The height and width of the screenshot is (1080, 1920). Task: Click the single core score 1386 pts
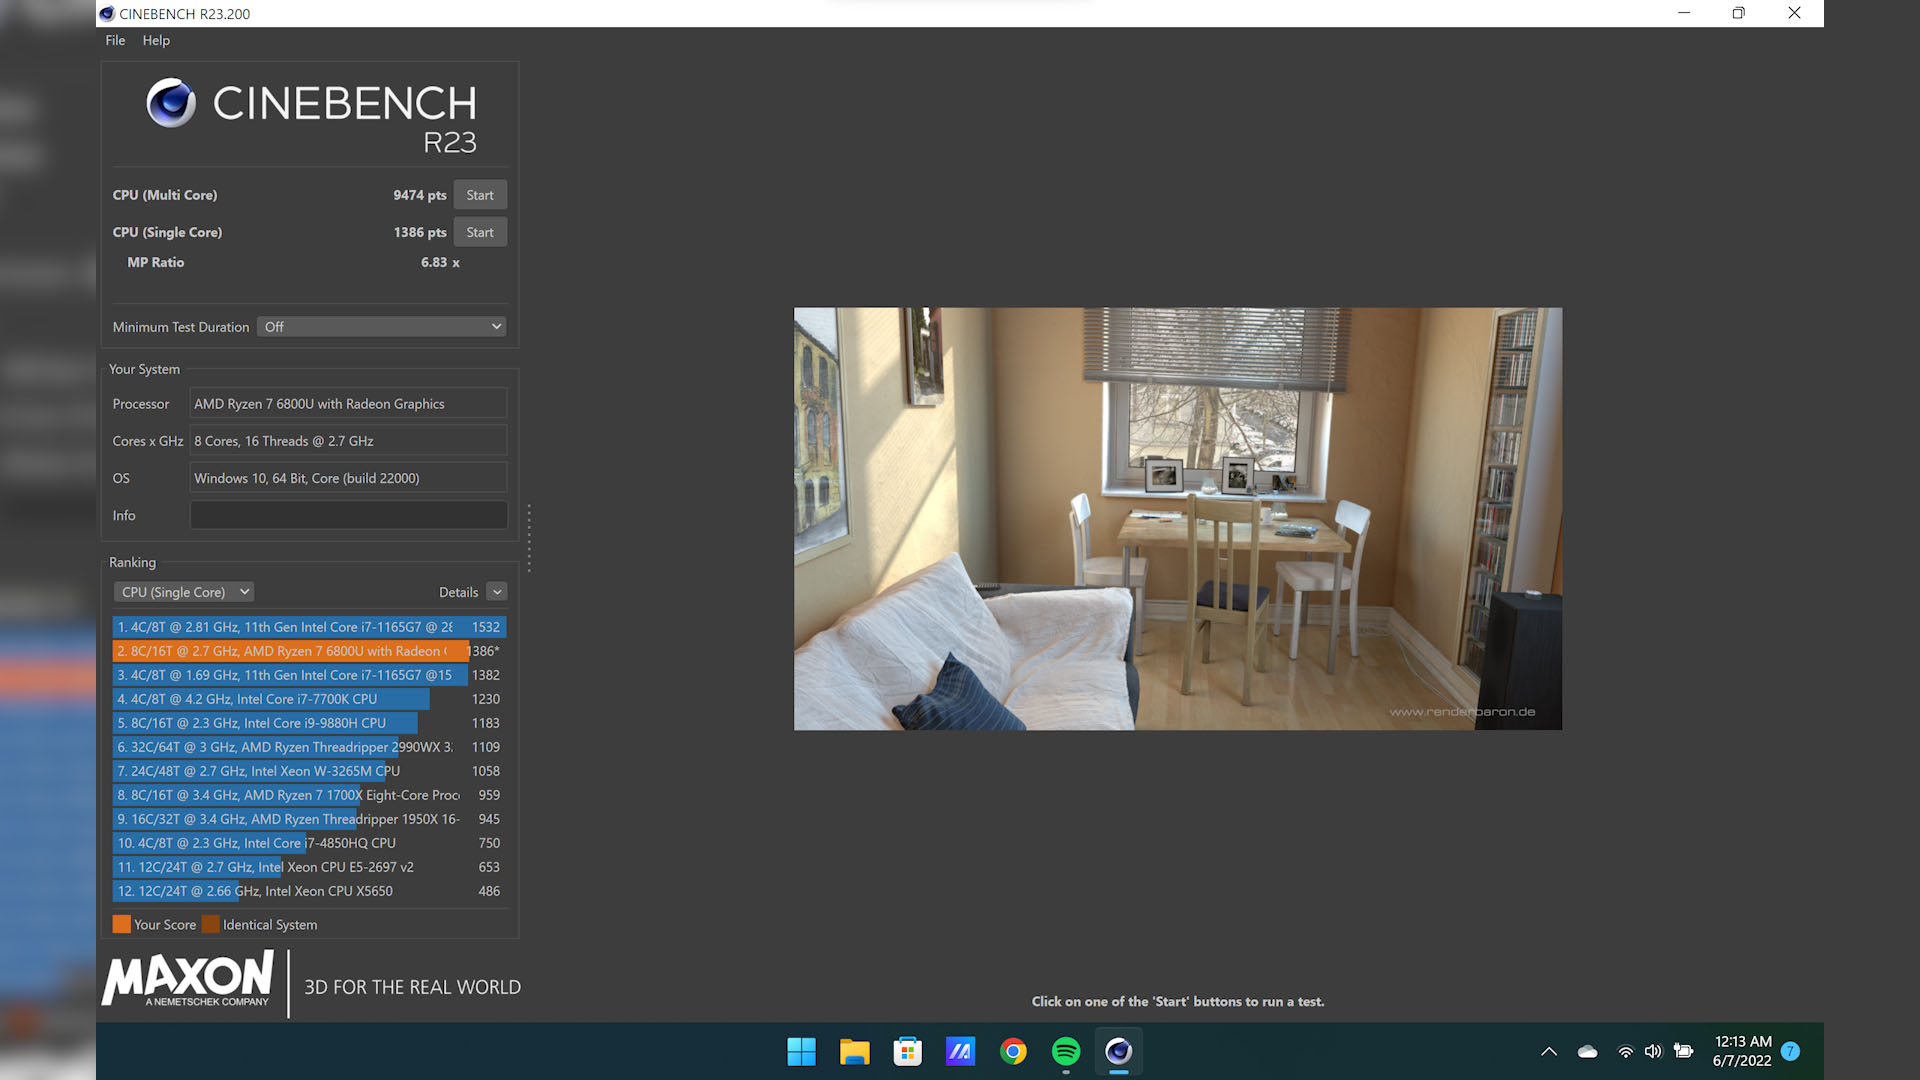point(420,232)
